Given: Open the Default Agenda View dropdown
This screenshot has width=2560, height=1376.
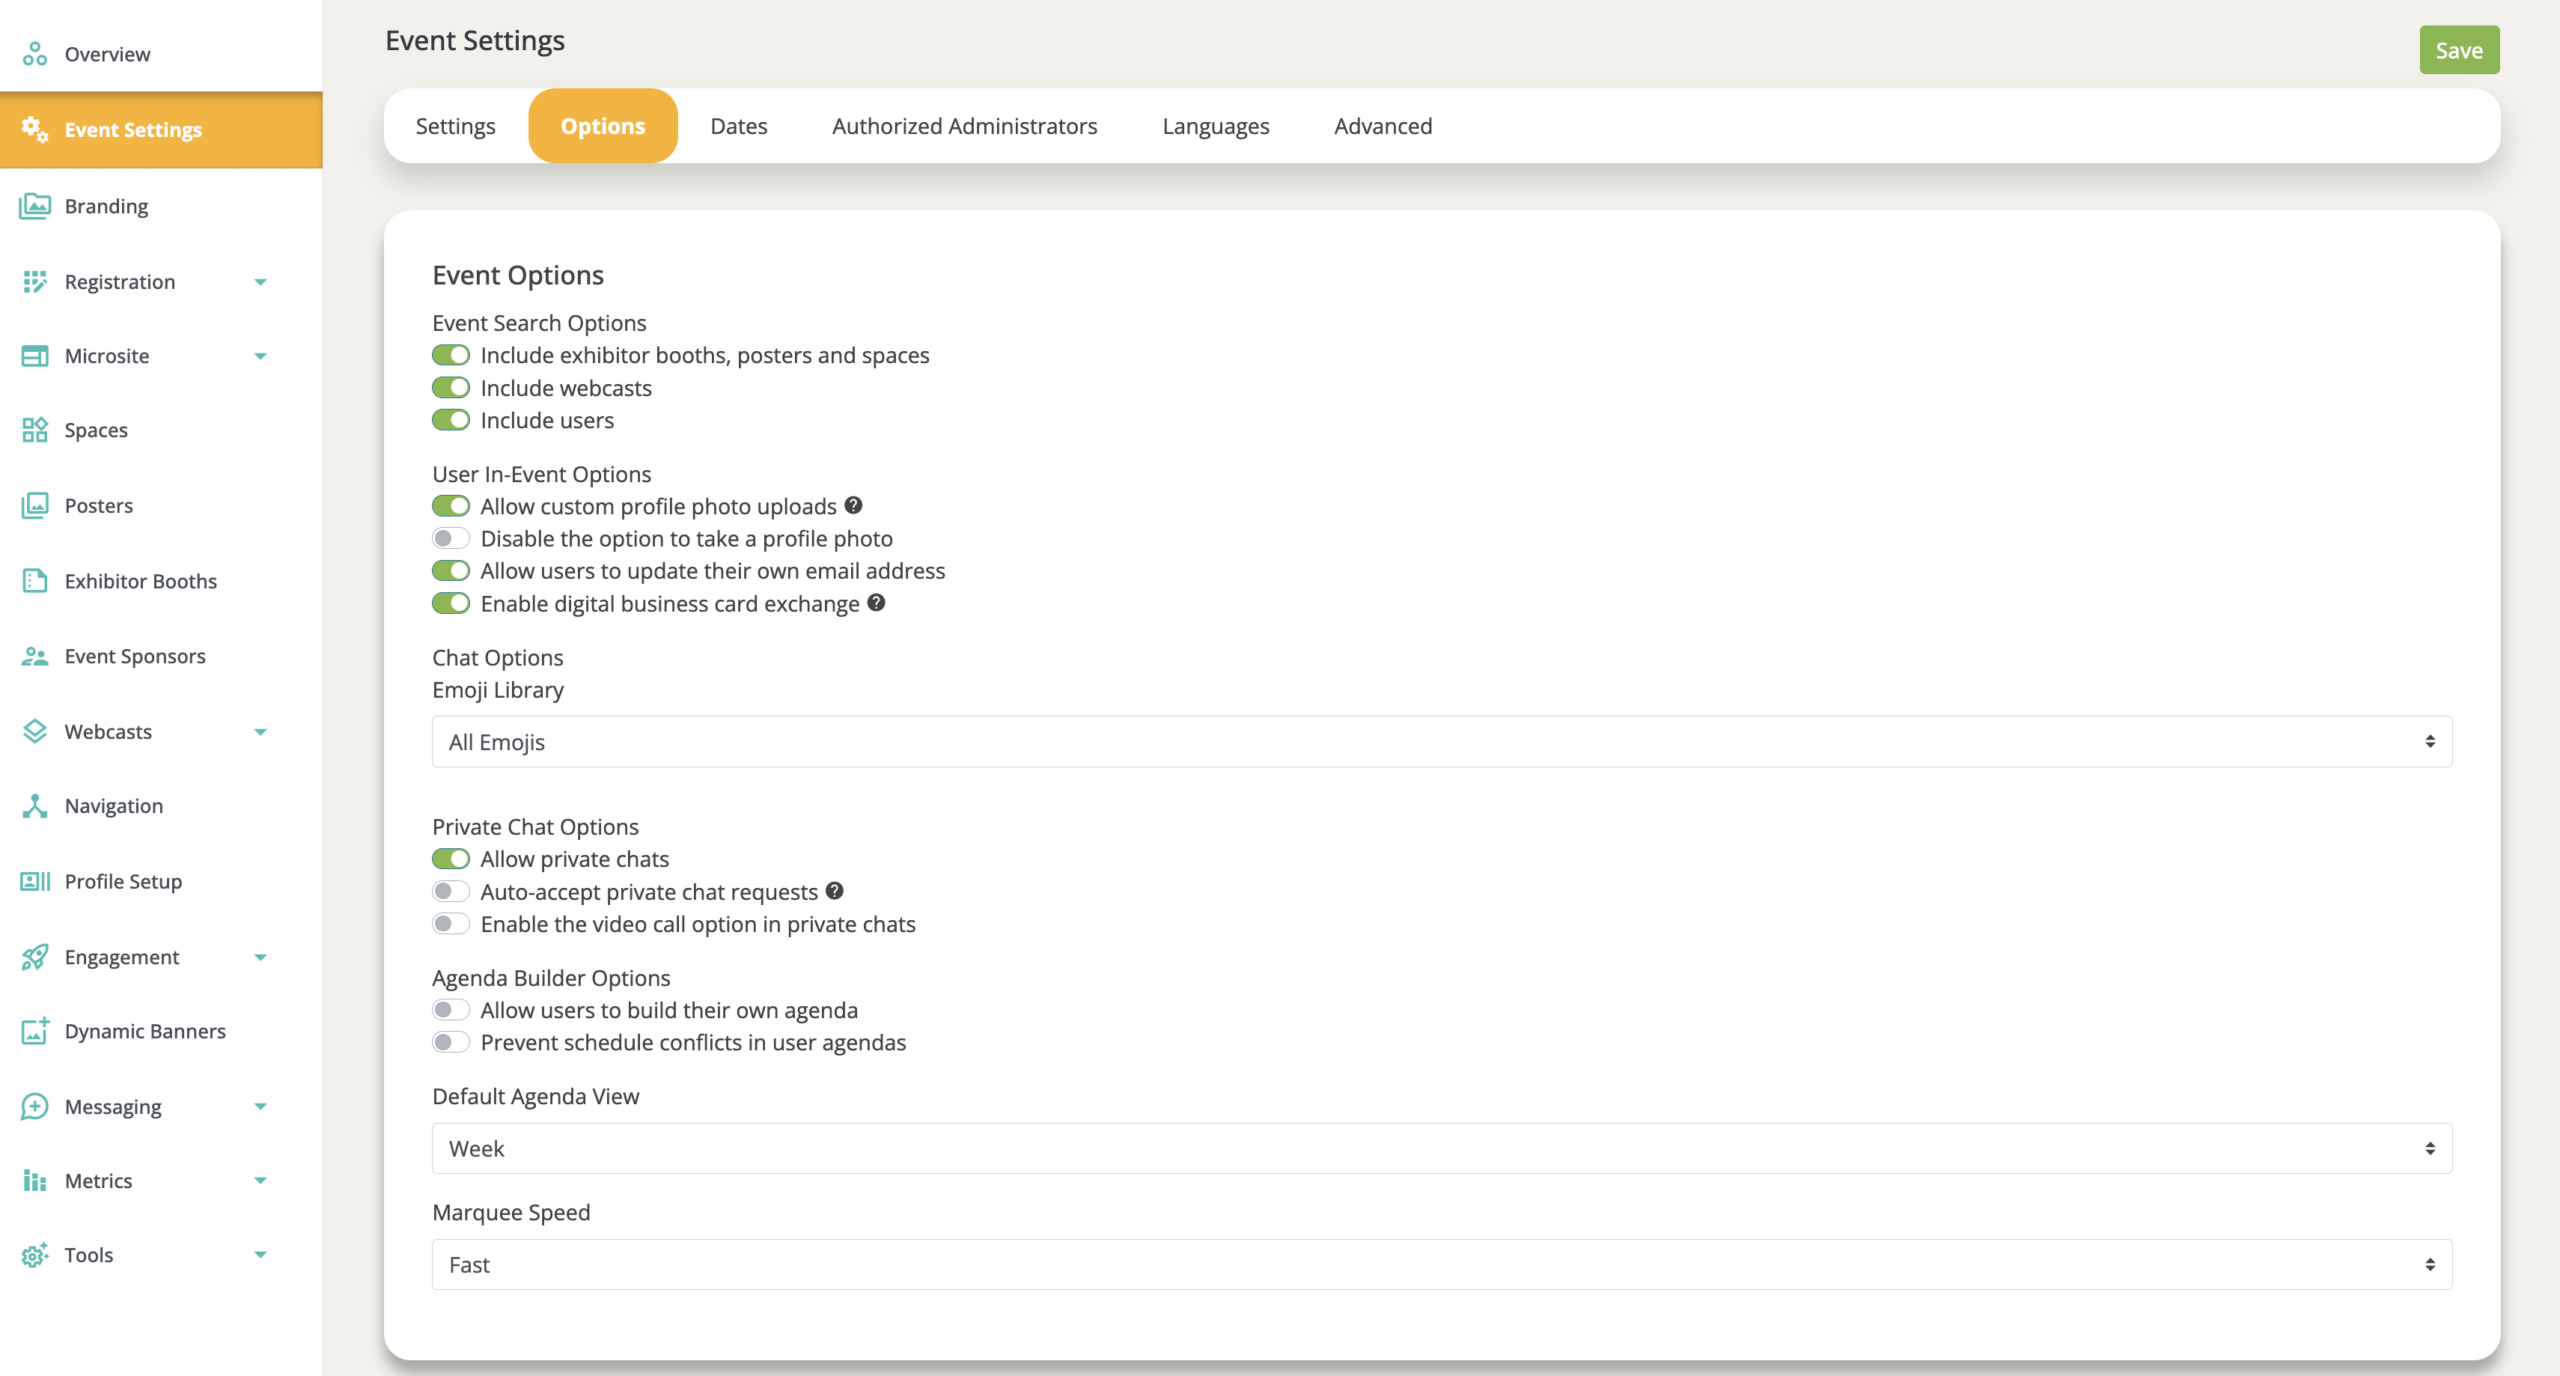Looking at the screenshot, I should [1441, 1148].
